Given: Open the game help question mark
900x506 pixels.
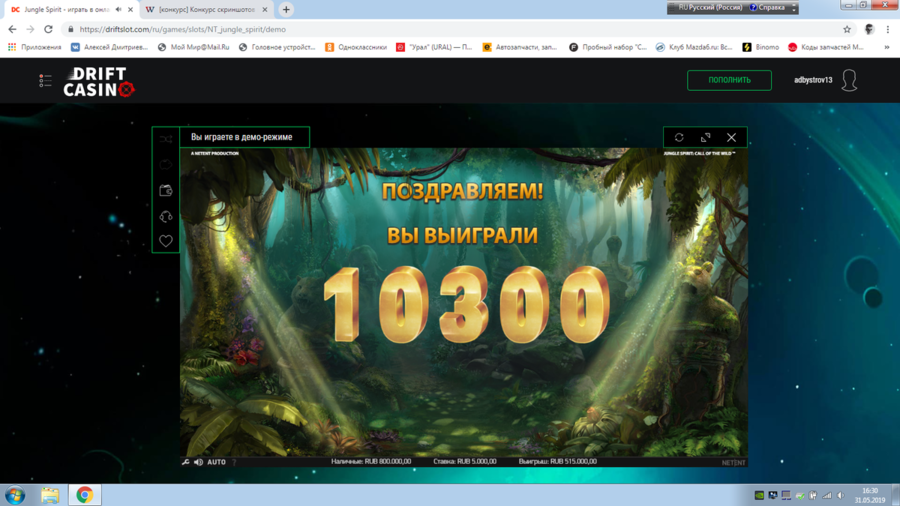Looking at the screenshot, I should (x=234, y=462).
